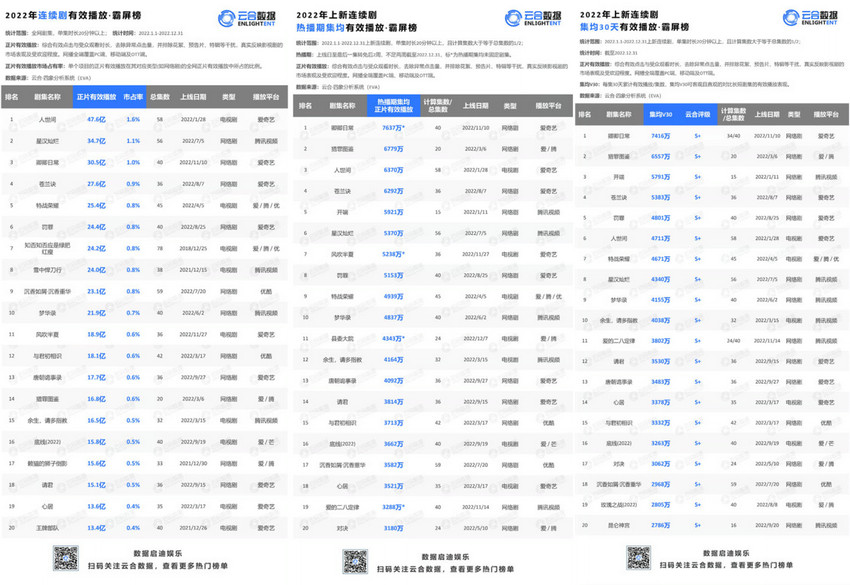Click the 云合数据 logo on the 集均30天 chart

point(815,18)
